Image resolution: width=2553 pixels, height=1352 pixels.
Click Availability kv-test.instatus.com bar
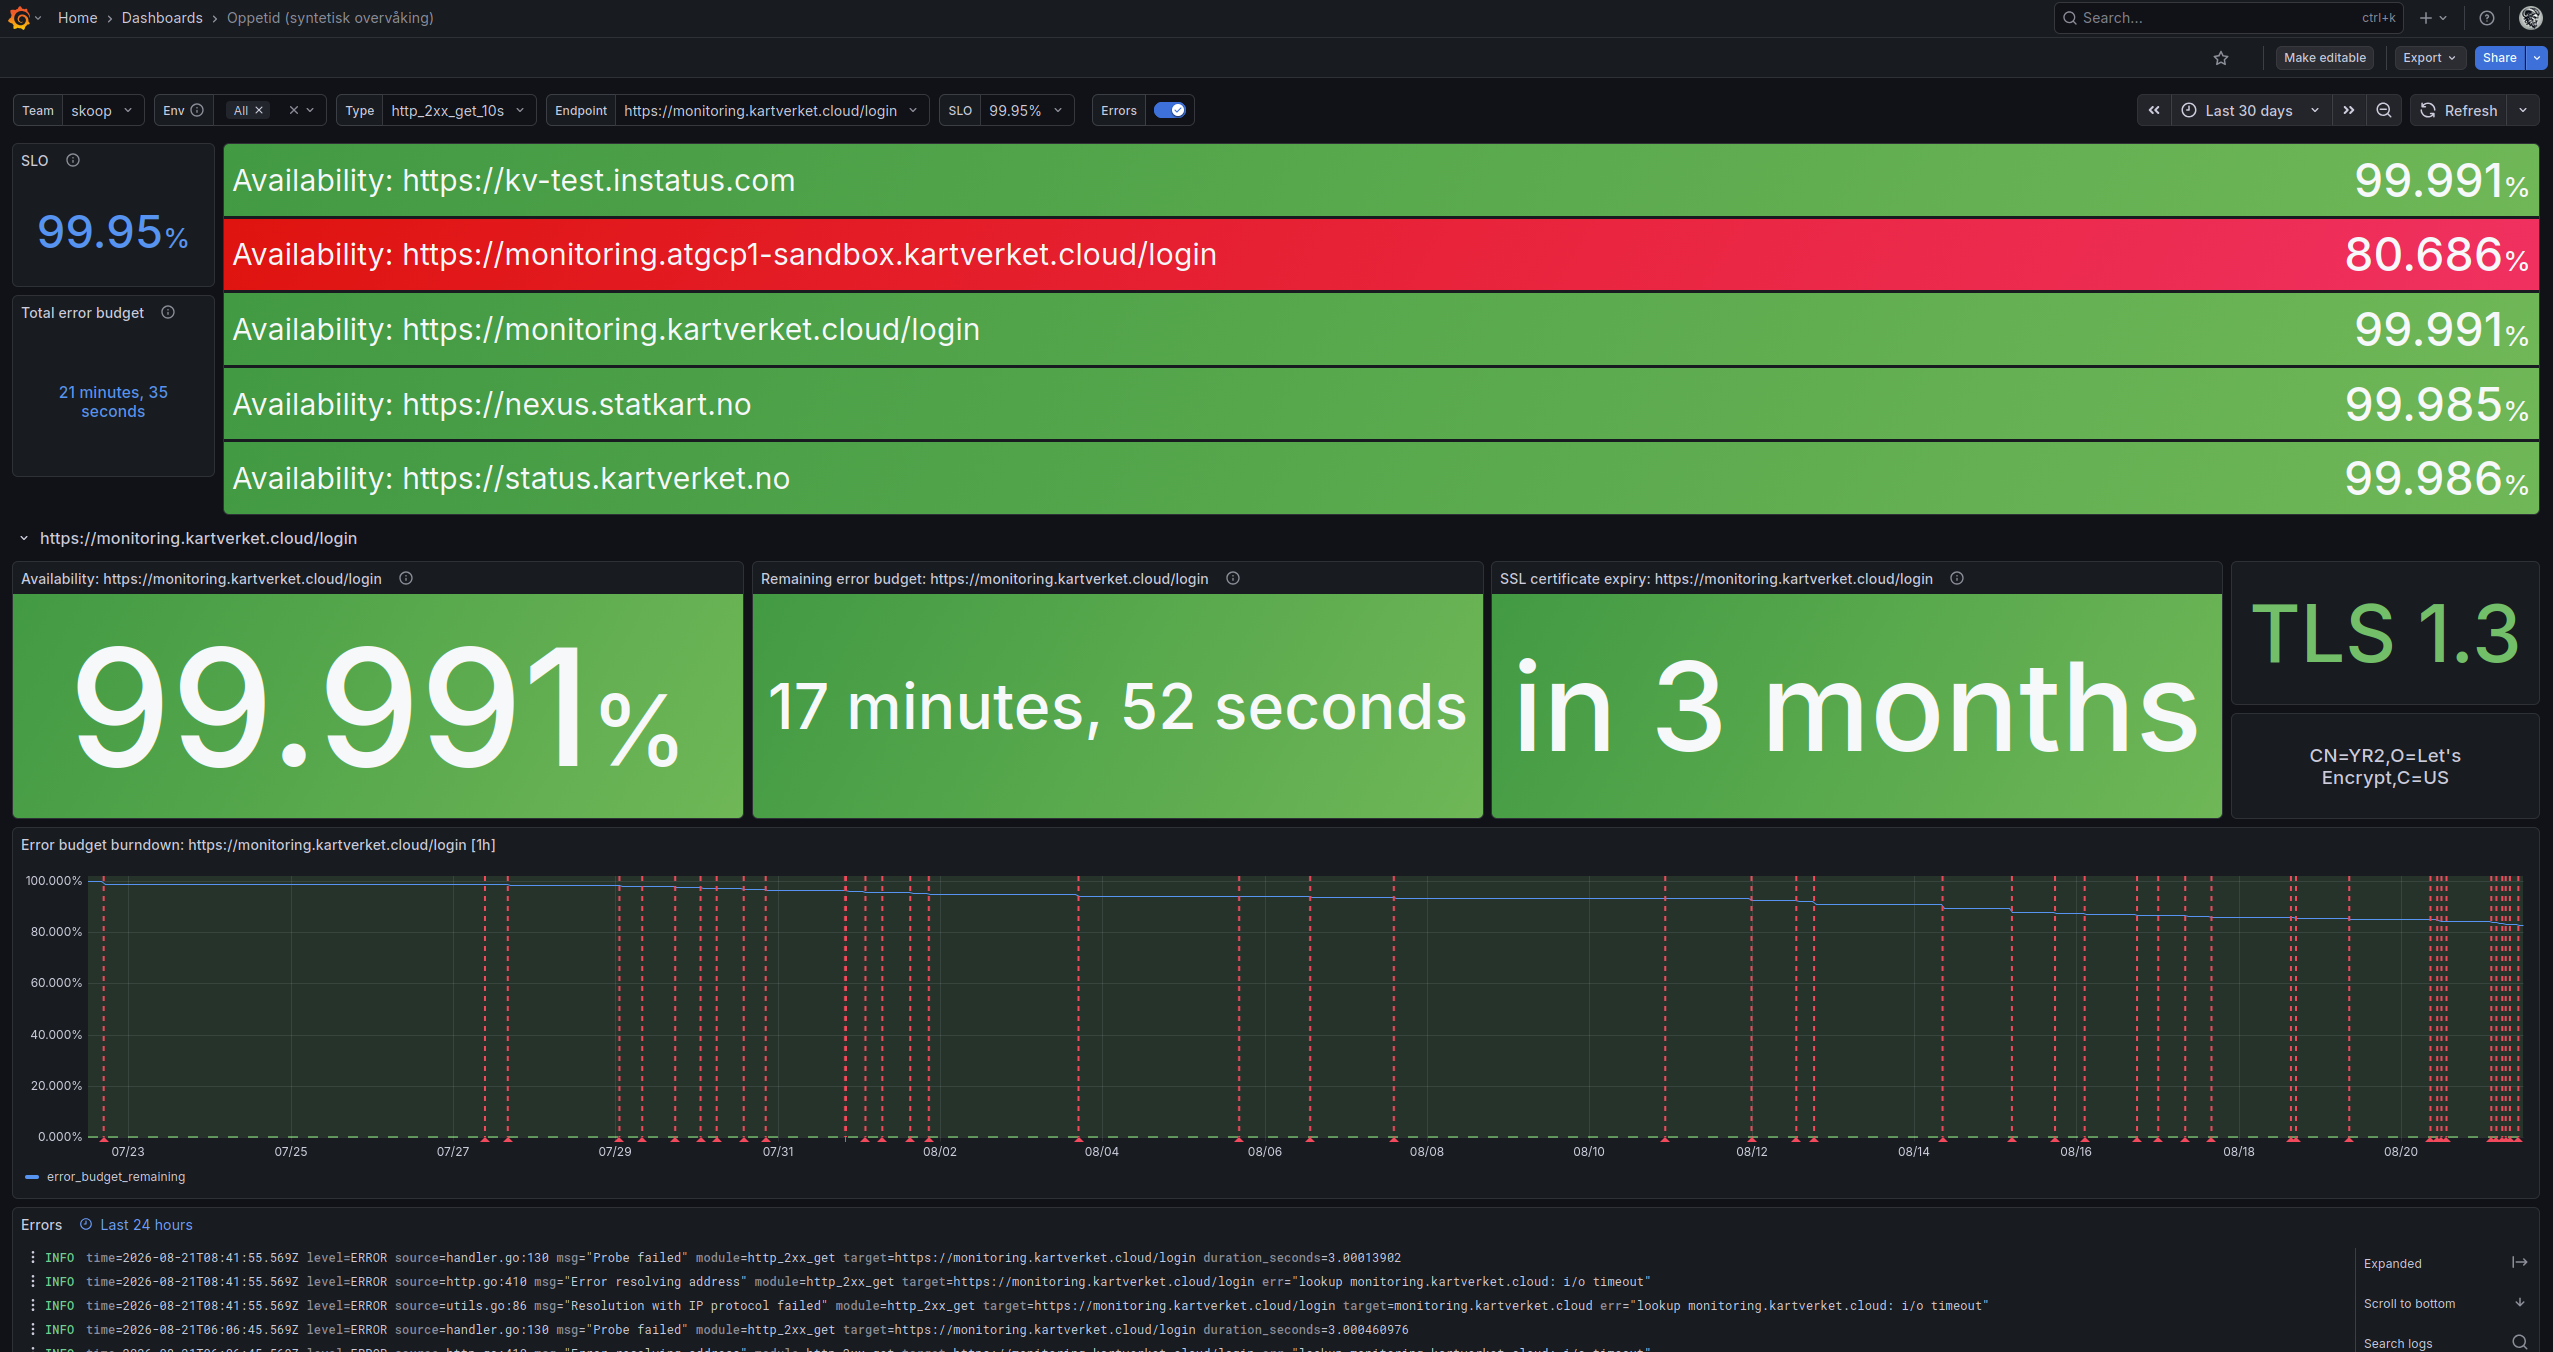click(x=1381, y=180)
